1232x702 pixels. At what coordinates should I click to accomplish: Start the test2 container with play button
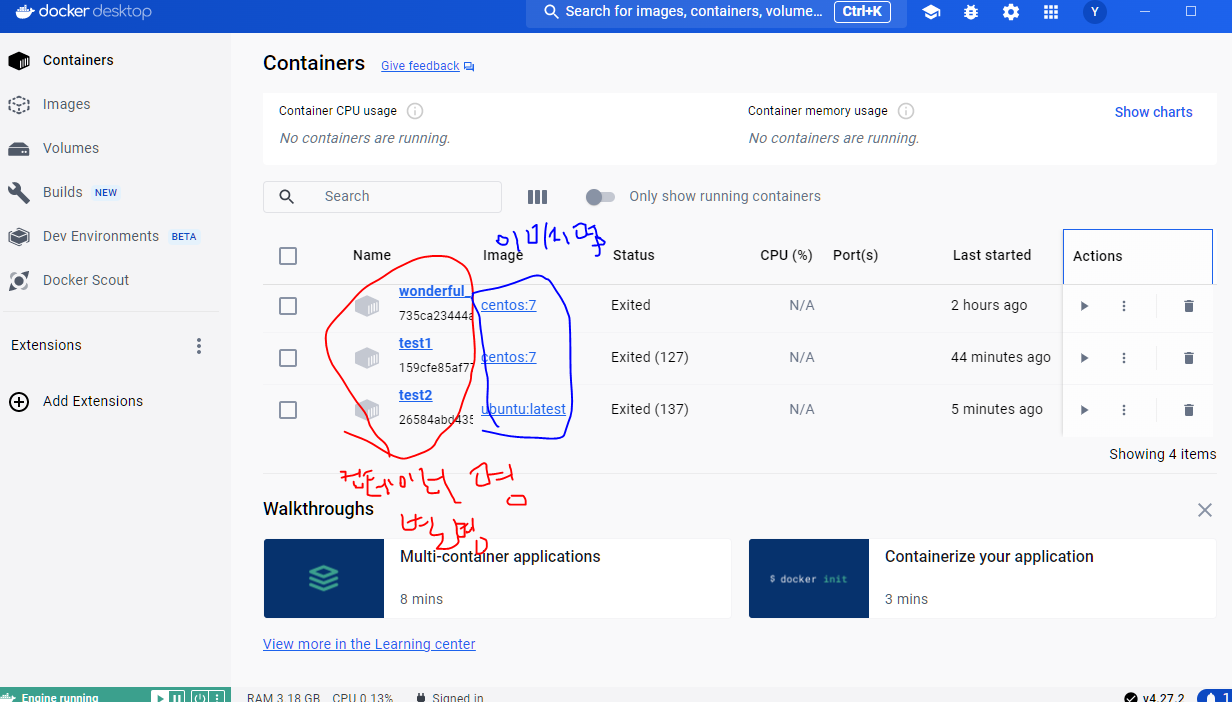[x=1084, y=410]
